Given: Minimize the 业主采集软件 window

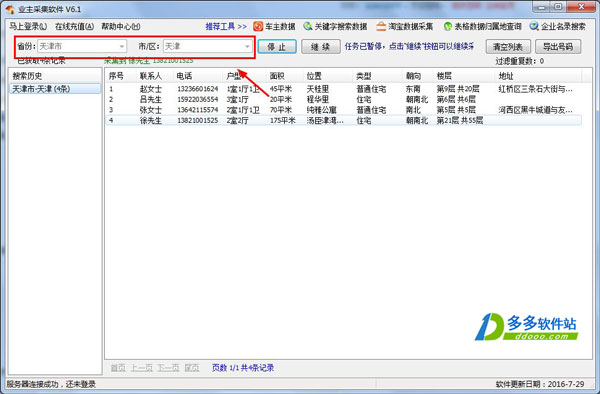Looking at the screenshot, I should tap(541, 7).
